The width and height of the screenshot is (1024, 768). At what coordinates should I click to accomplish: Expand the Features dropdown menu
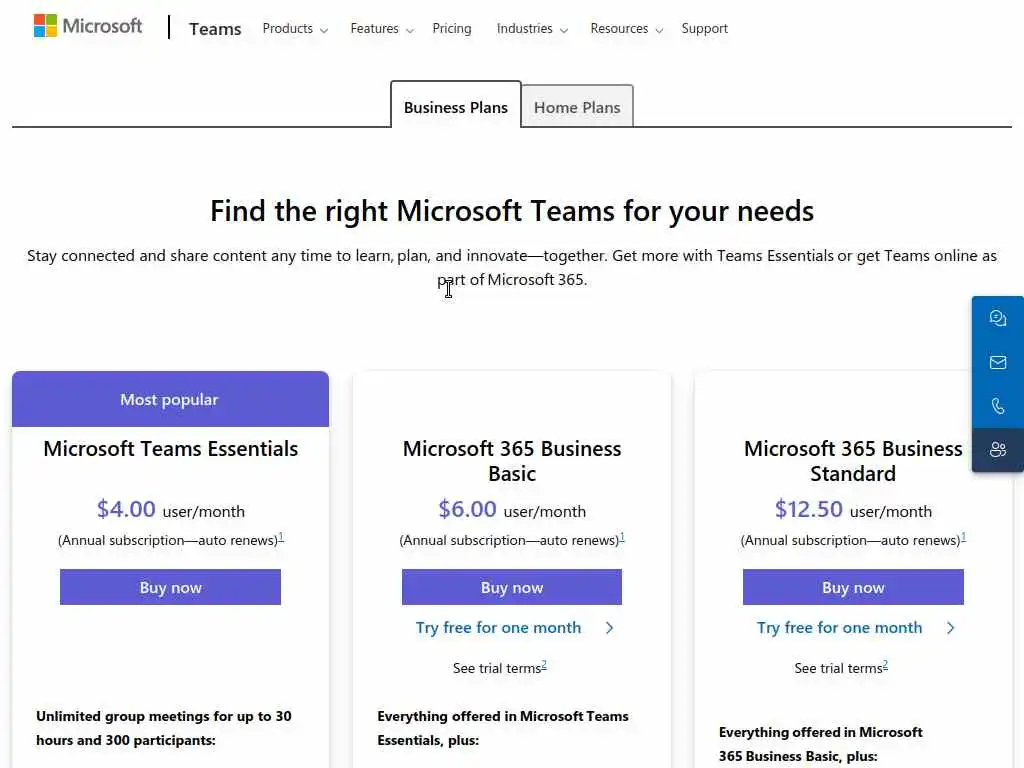[382, 29]
